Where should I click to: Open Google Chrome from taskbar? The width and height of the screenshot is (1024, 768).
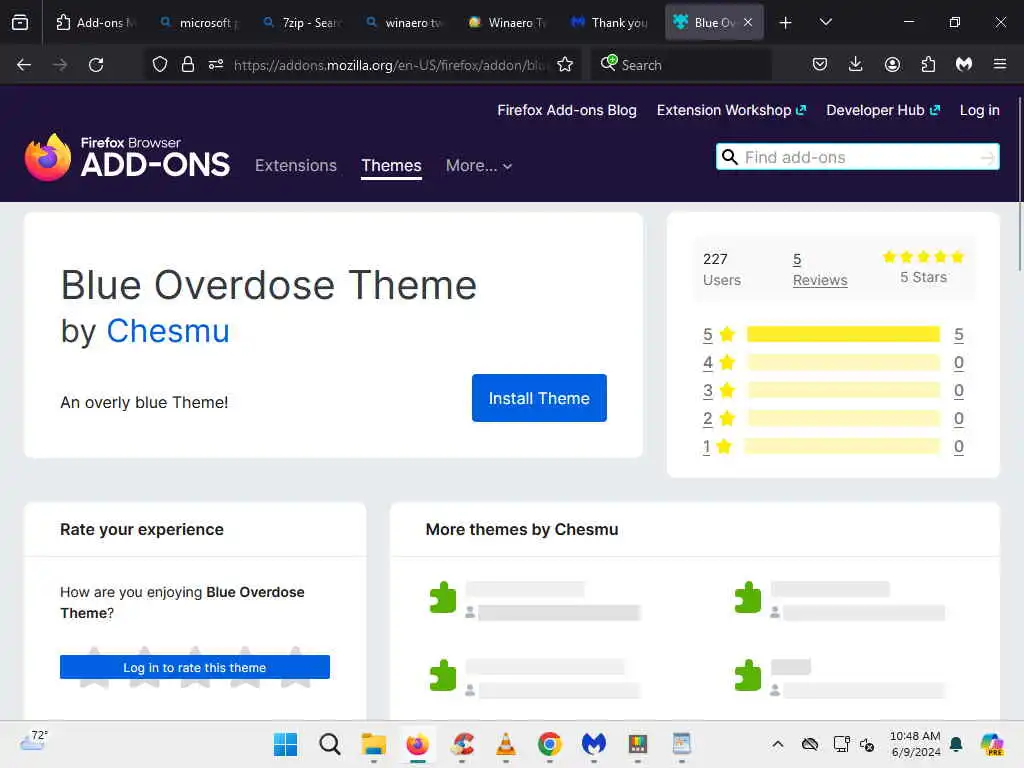point(550,744)
